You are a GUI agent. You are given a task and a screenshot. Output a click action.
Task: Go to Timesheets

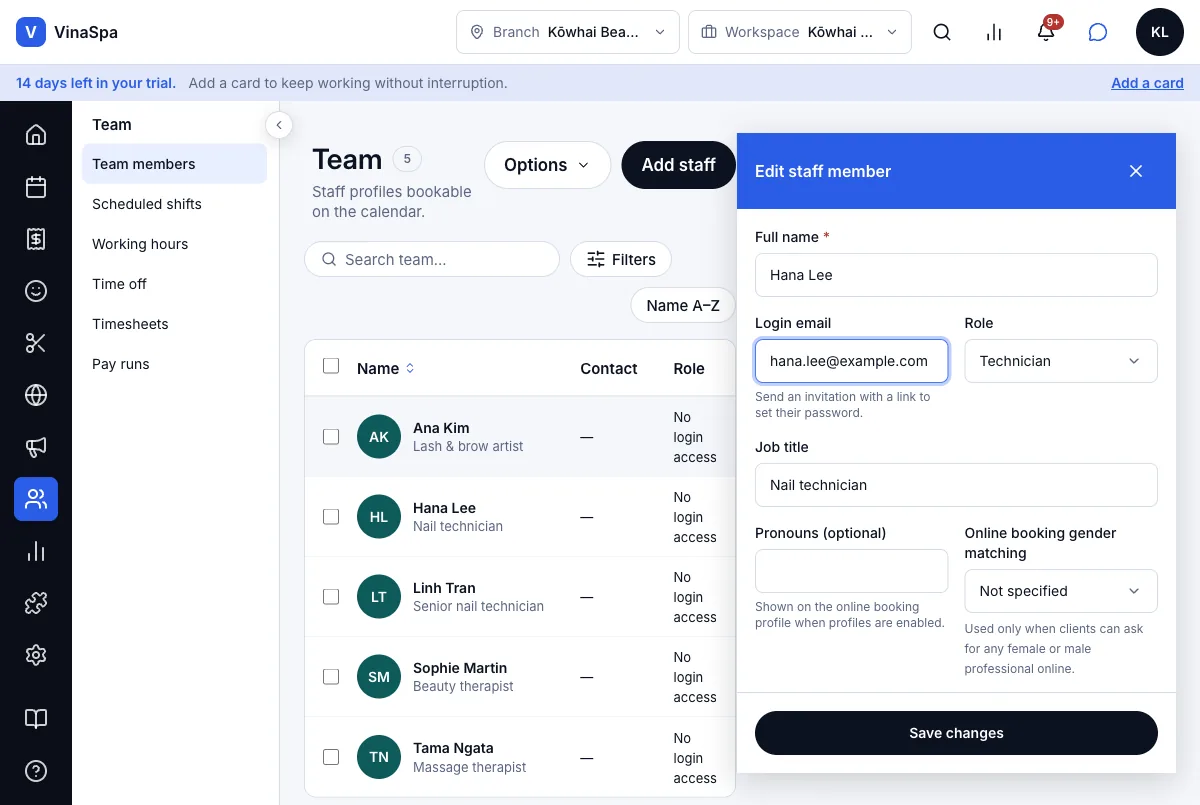[x=130, y=324]
